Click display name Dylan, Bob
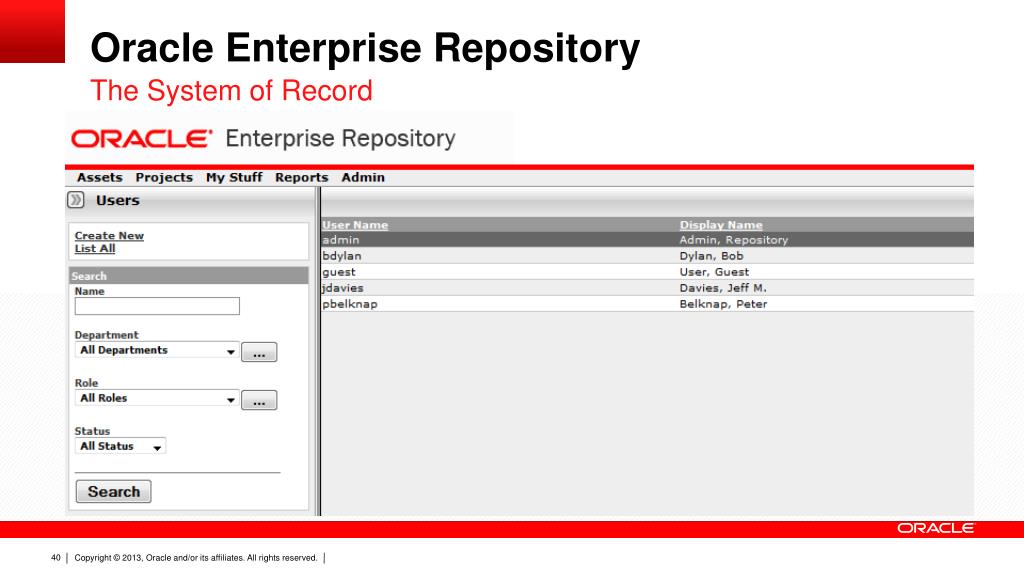The image size is (1024, 576). (x=711, y=256)
